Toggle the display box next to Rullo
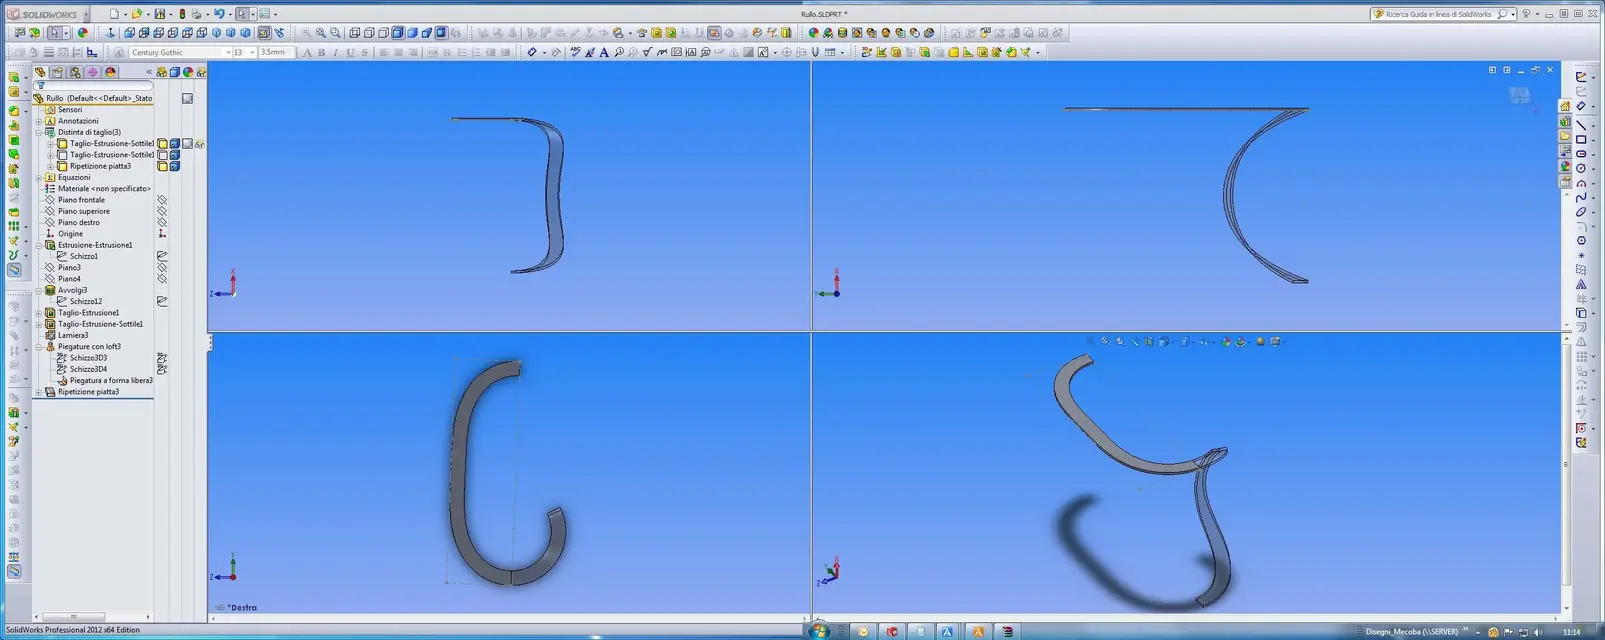The height and width of the screenshot is (640, 1605). coord(187,98)
